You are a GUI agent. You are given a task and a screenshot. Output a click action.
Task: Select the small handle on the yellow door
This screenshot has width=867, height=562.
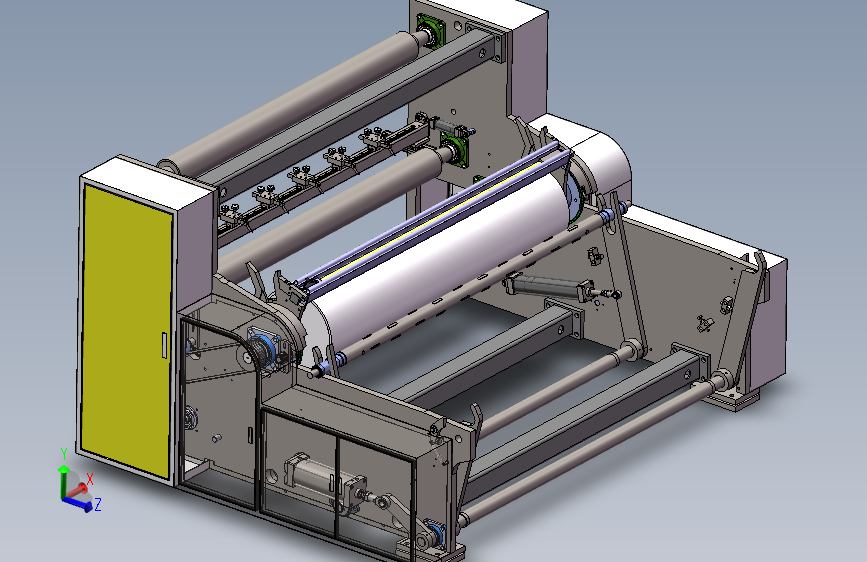(164, 346)
